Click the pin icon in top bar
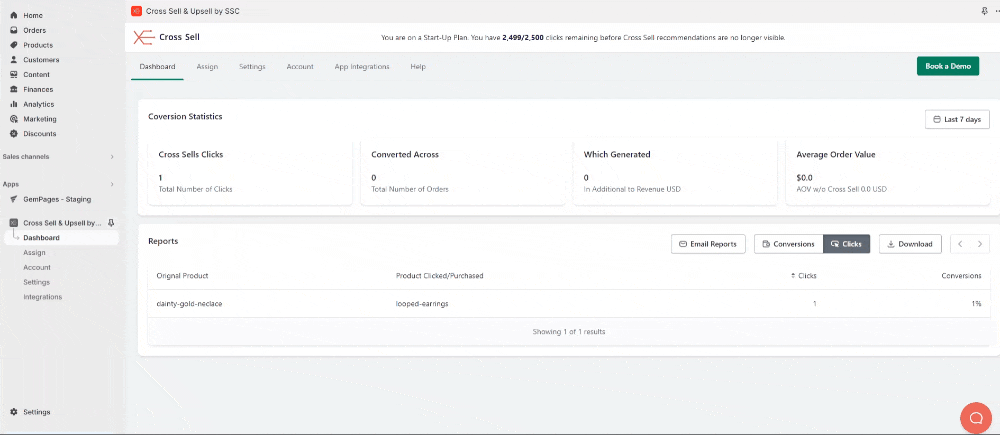 click(983, 11)
